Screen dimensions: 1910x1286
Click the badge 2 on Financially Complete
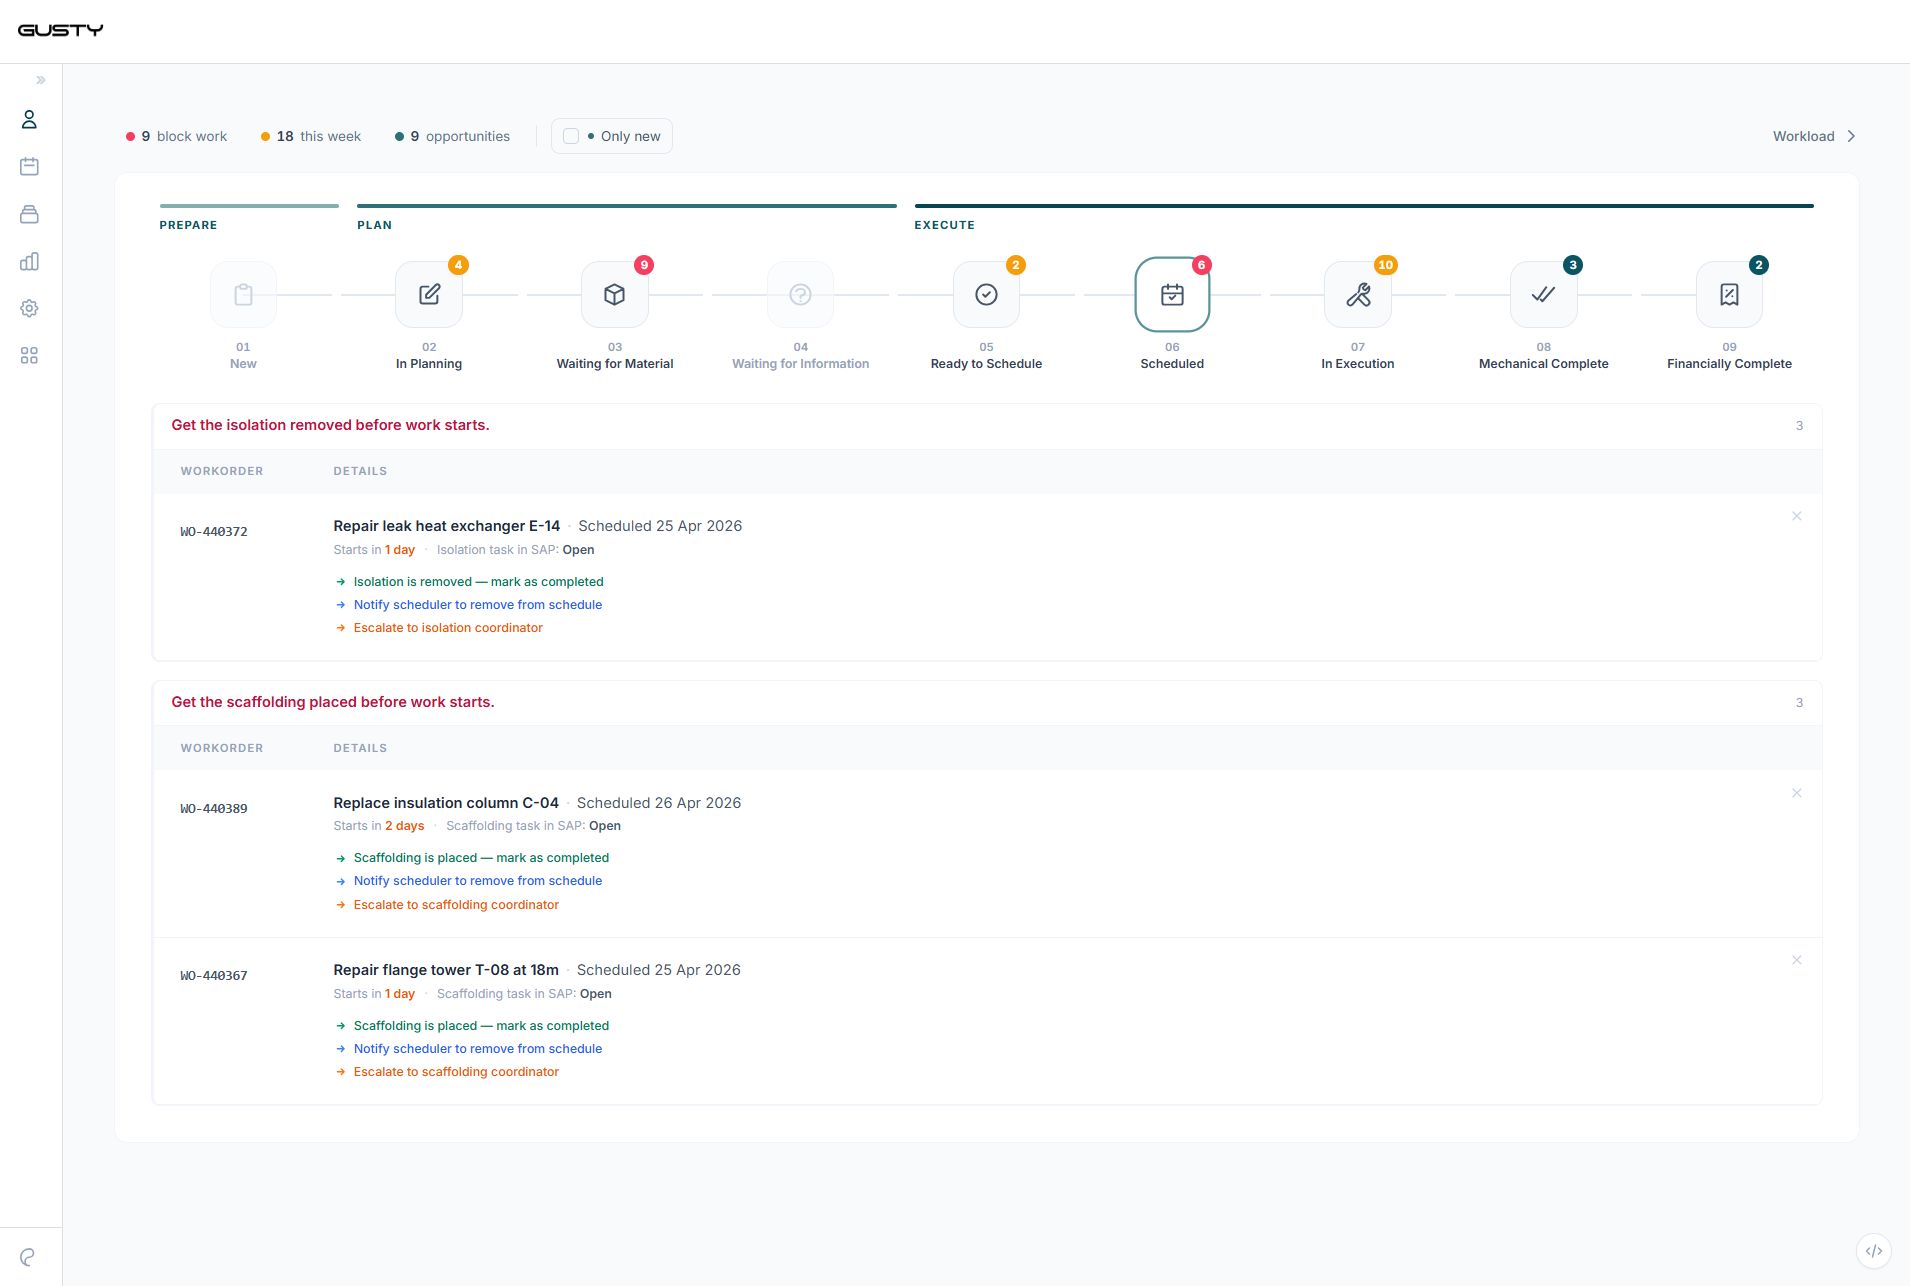click(1759, 265)
